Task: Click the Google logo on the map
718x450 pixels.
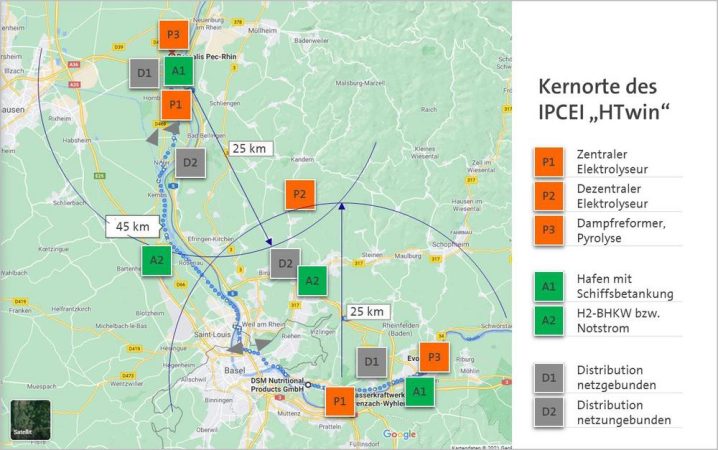Action: coord(399,434)
